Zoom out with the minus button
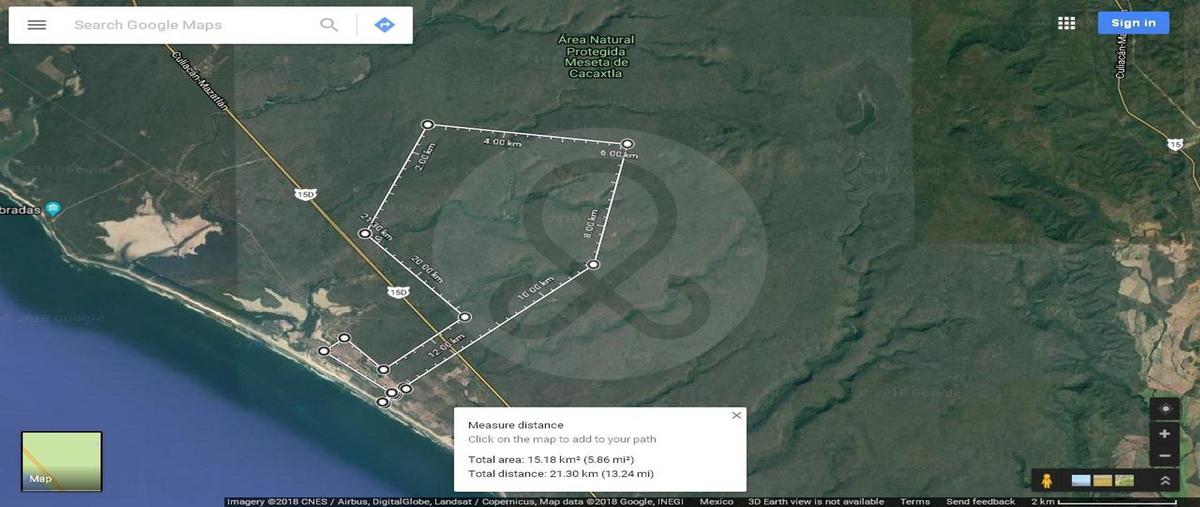 1165,457
